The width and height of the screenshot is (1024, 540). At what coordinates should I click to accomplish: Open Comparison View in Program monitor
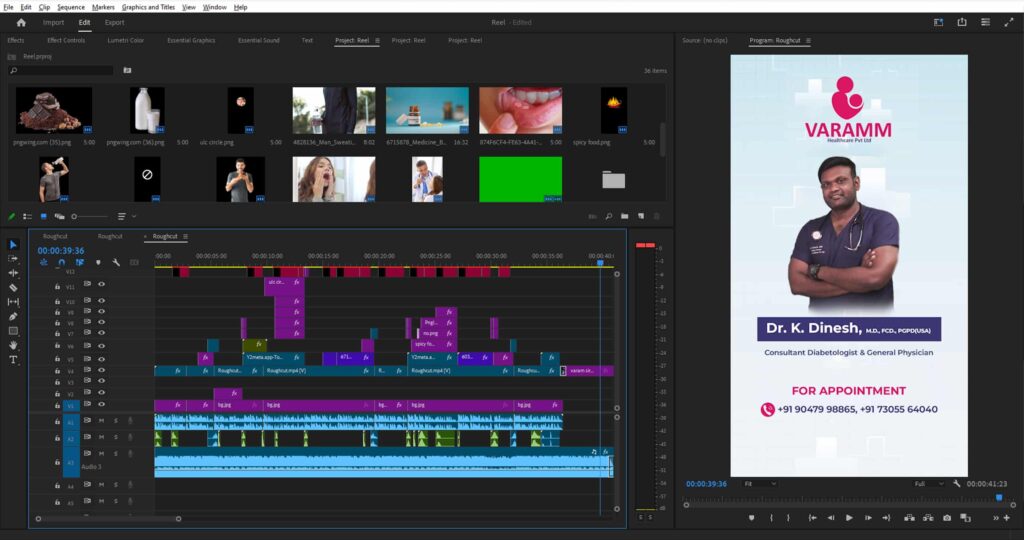pyautogui.click(x=965, y=518)
